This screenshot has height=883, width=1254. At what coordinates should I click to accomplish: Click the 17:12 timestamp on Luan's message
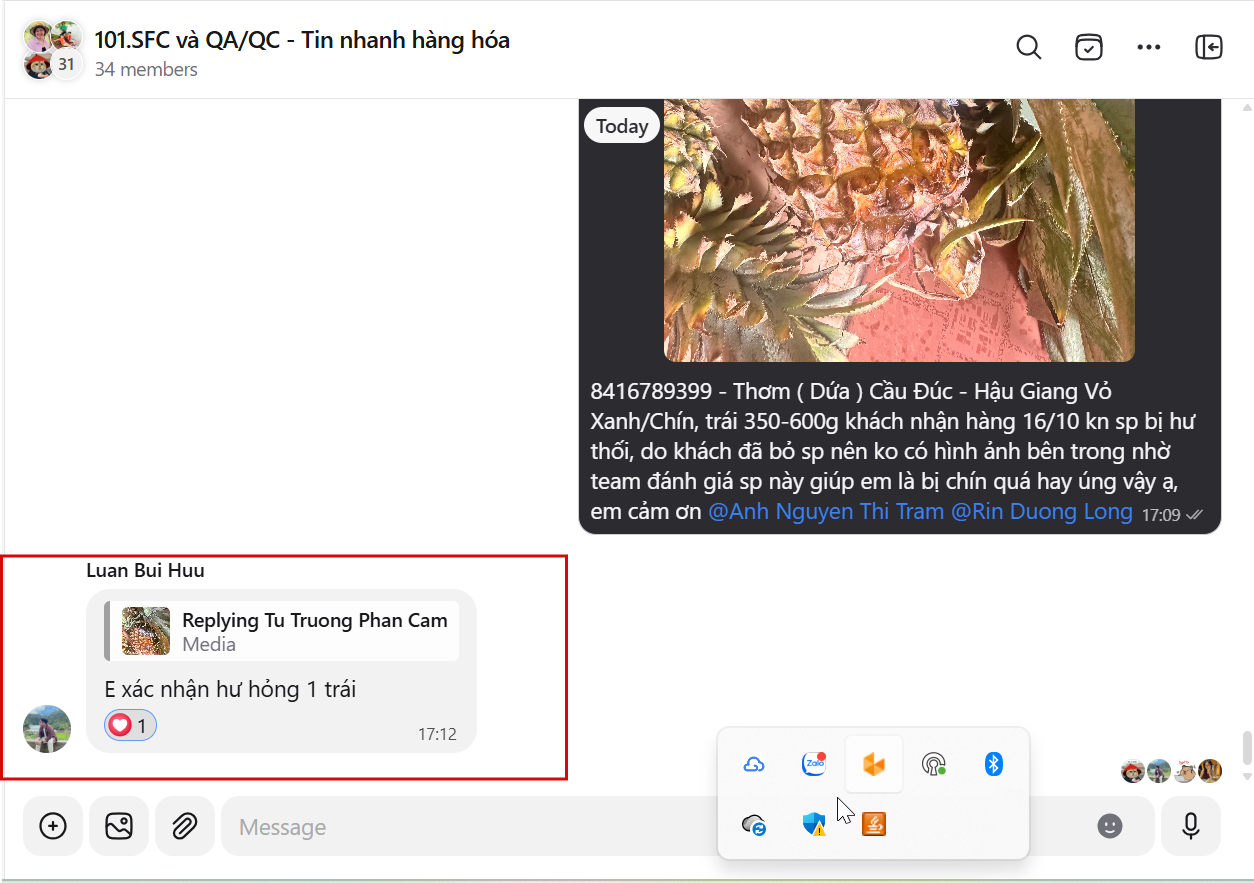437,734
